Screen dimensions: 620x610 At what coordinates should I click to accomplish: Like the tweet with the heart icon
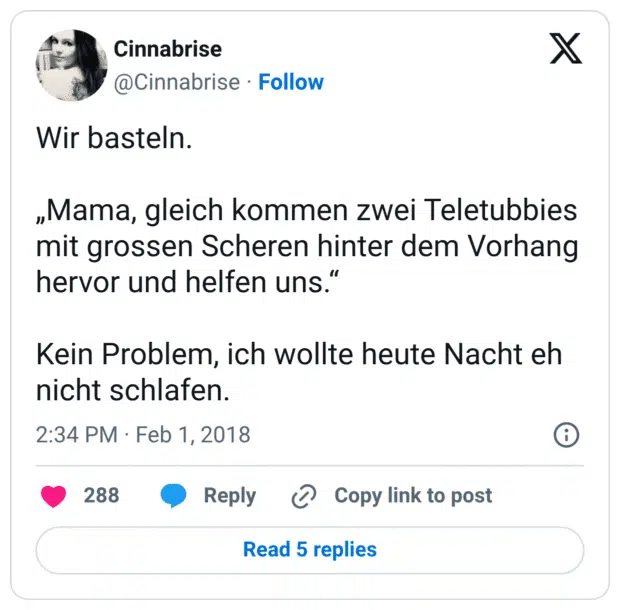coord(53,495)
